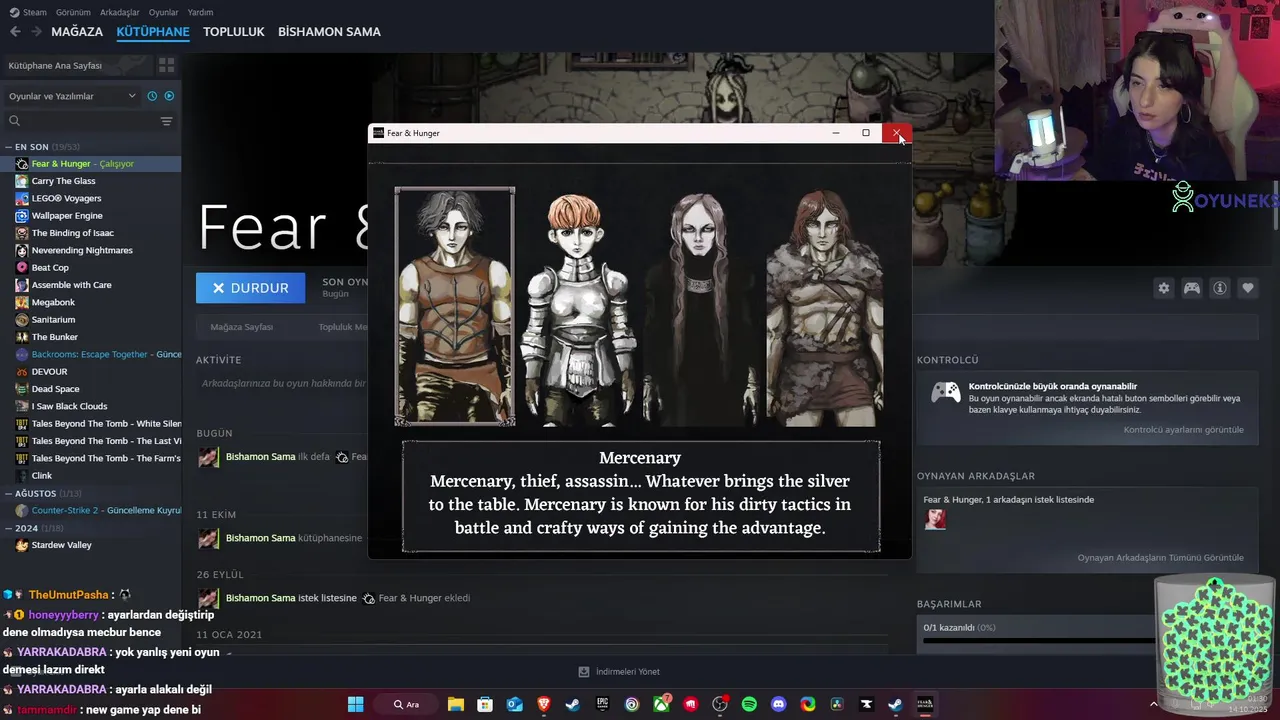This screenshot has height=720, width=1280.
Task: Open the Steam menu
Action: 29,12
